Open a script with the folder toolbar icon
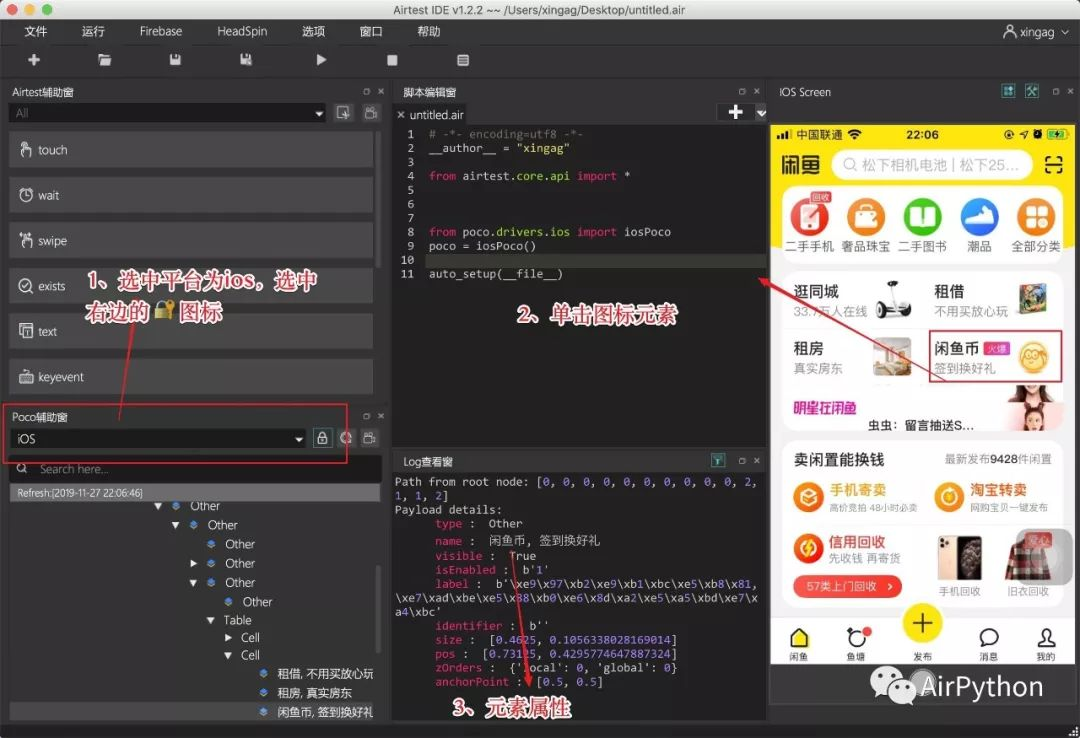The width and height of the screenshot is (1080, 738). pos(105,60)
